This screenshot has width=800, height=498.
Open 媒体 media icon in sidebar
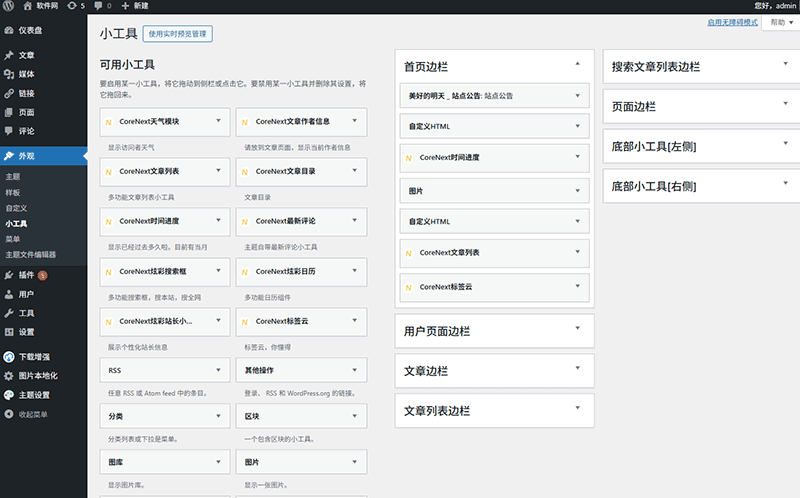pyautogui.click(x=9, y=74)
